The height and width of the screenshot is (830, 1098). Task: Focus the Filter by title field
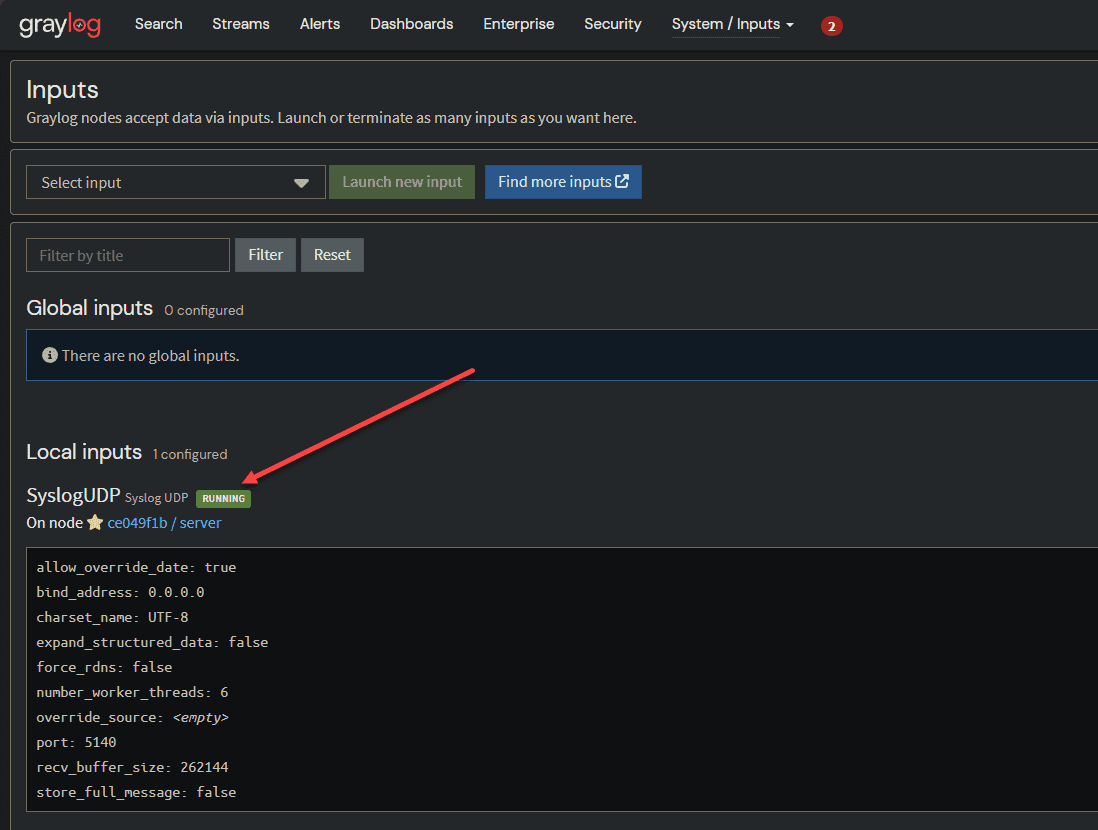tap(128, 255)
